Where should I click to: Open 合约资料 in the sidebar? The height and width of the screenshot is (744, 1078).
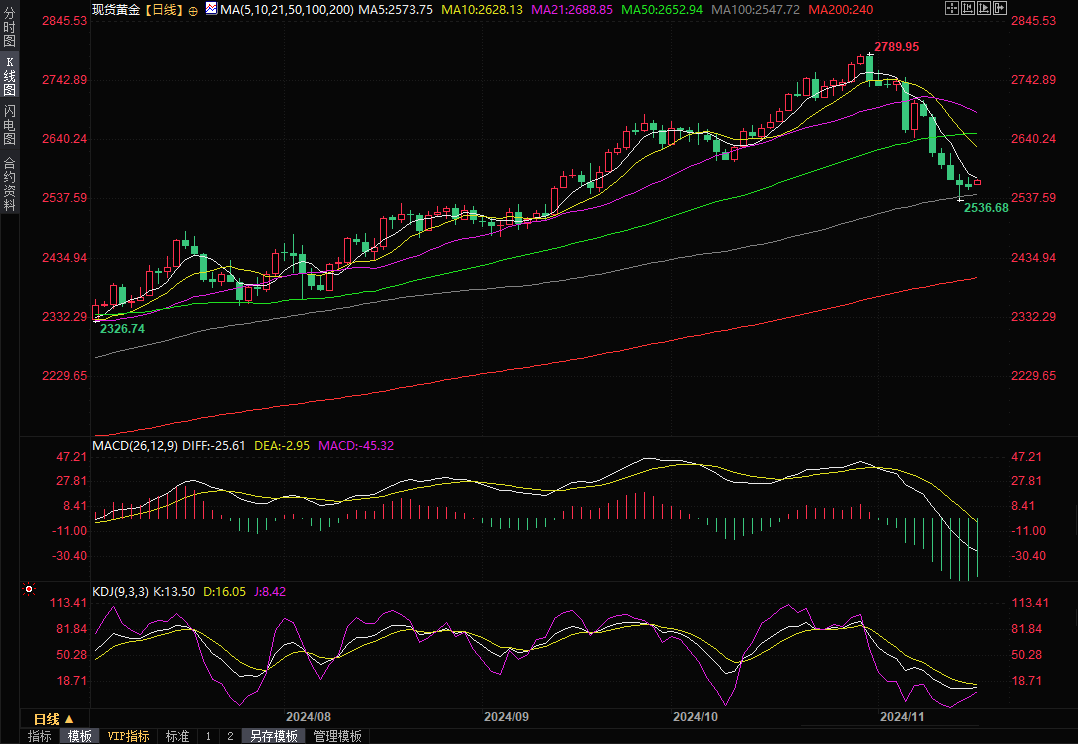click(9, 184)
